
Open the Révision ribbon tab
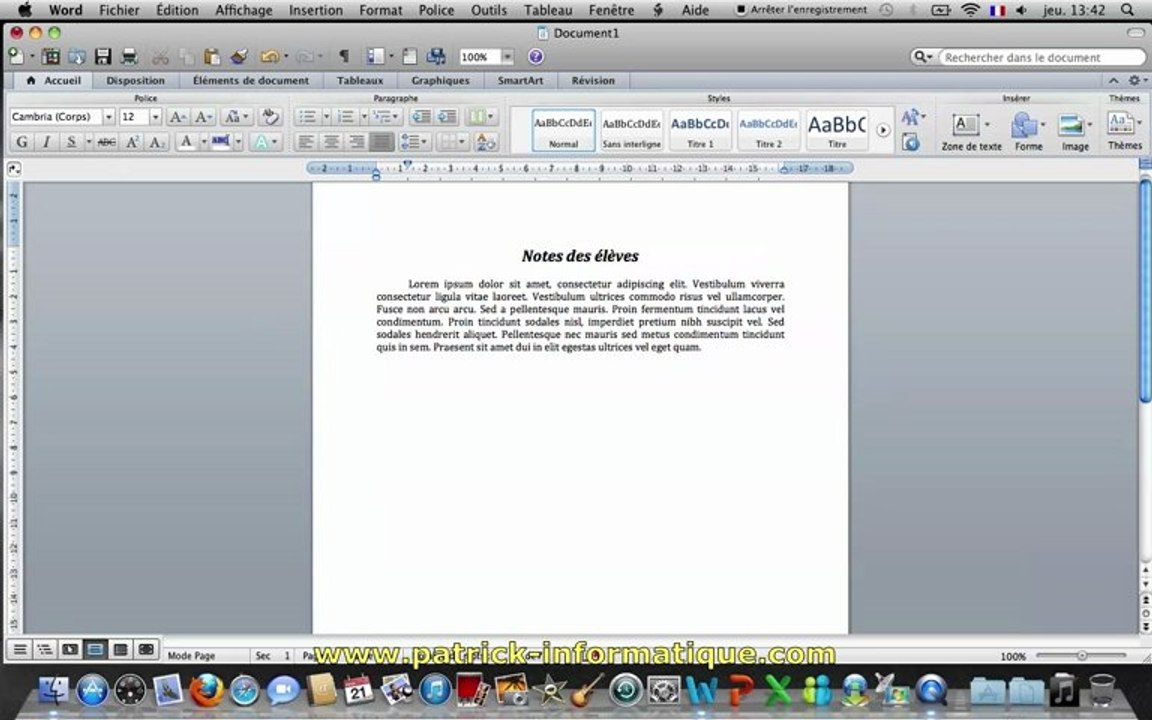point(593,80)
